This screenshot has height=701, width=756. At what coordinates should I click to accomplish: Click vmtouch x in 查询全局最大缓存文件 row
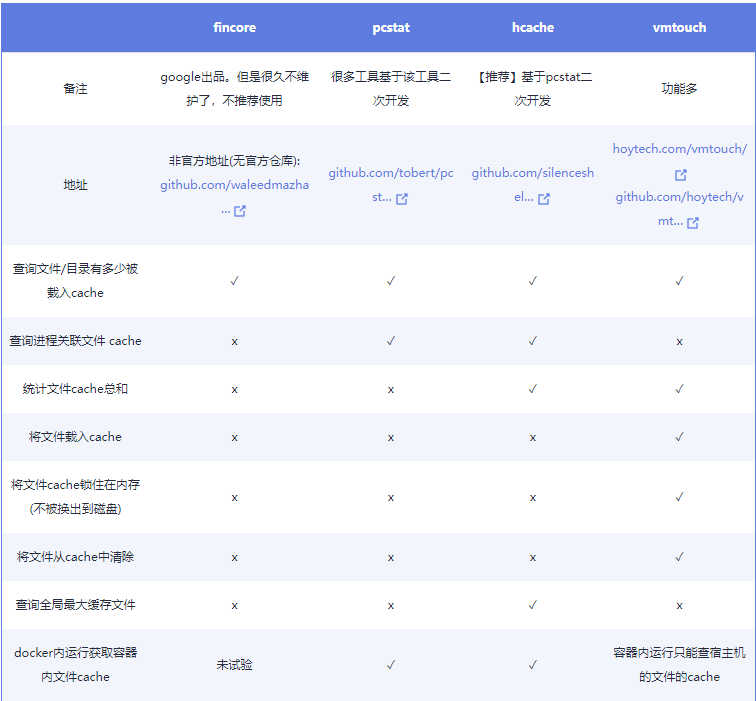(x=679, y=606)
